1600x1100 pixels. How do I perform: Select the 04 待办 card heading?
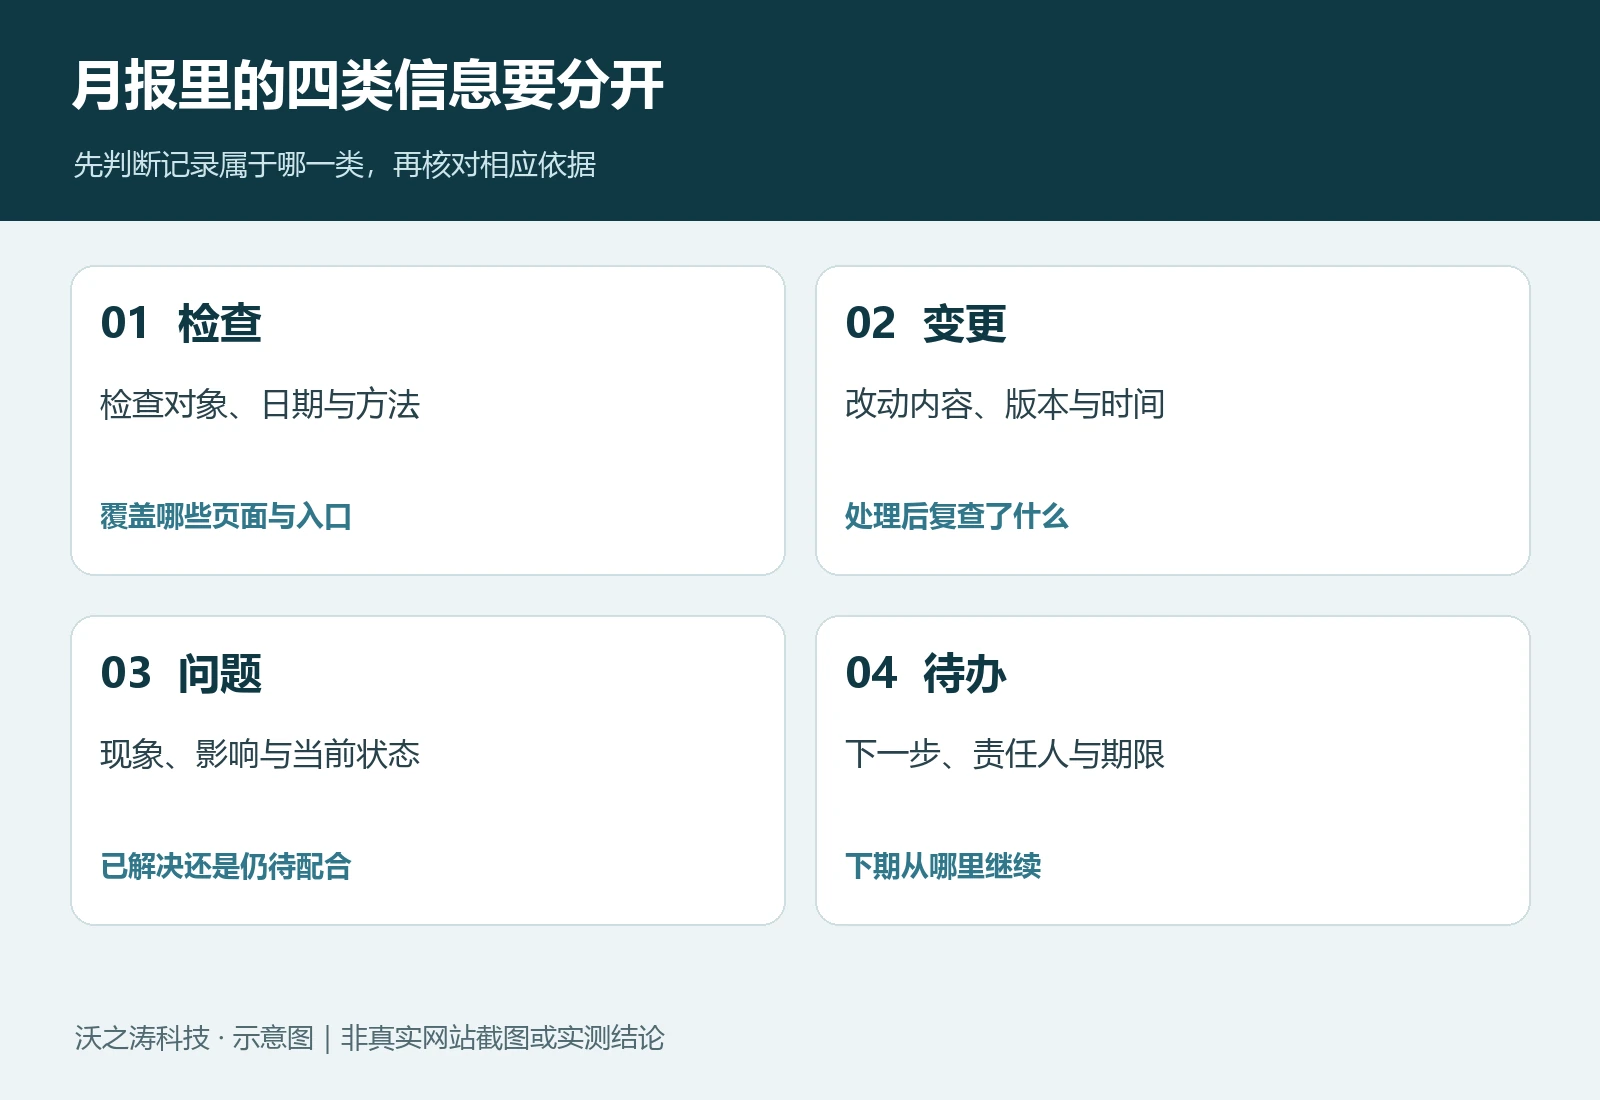(926, 673)
